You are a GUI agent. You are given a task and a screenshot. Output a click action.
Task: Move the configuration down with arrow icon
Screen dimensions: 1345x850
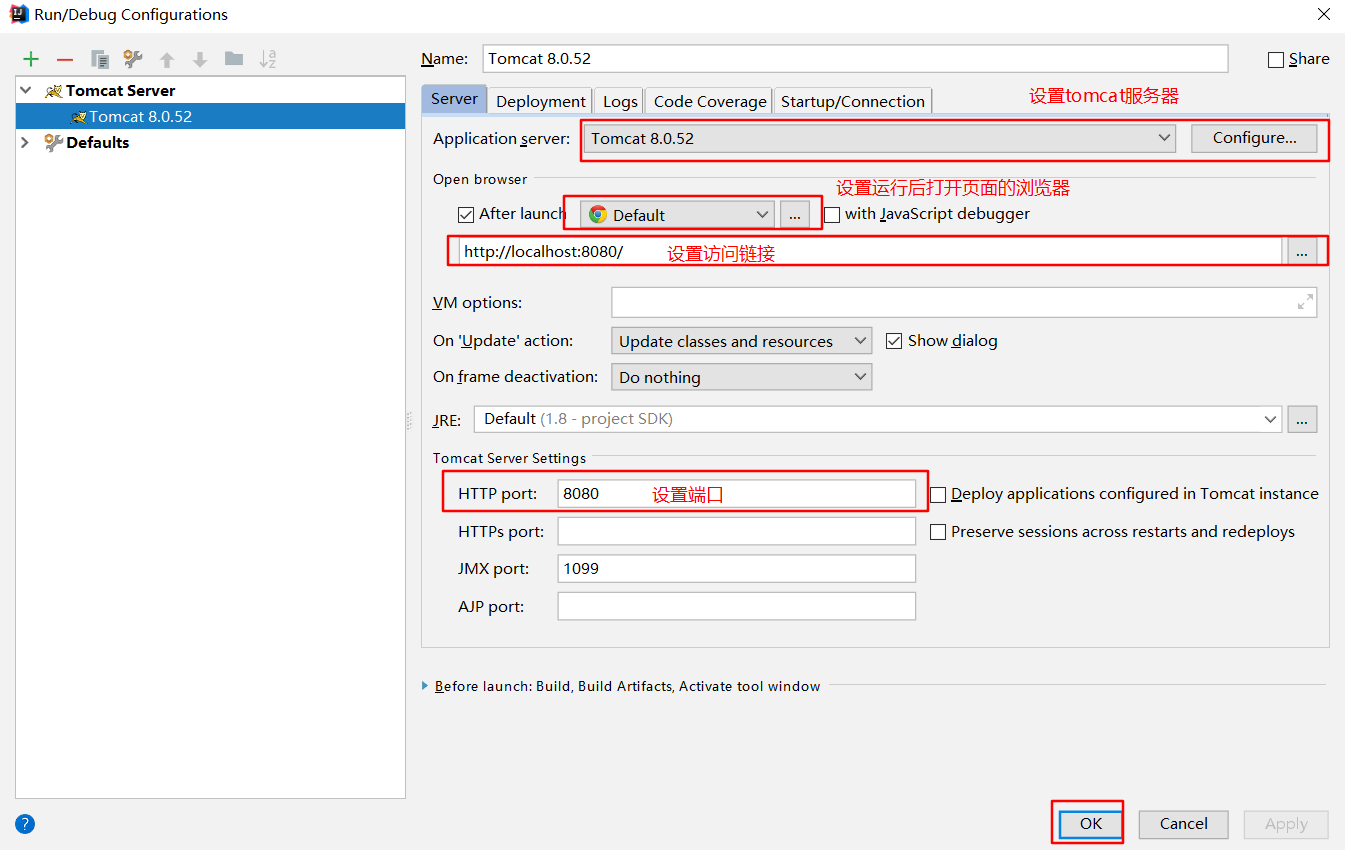point(200,59)
